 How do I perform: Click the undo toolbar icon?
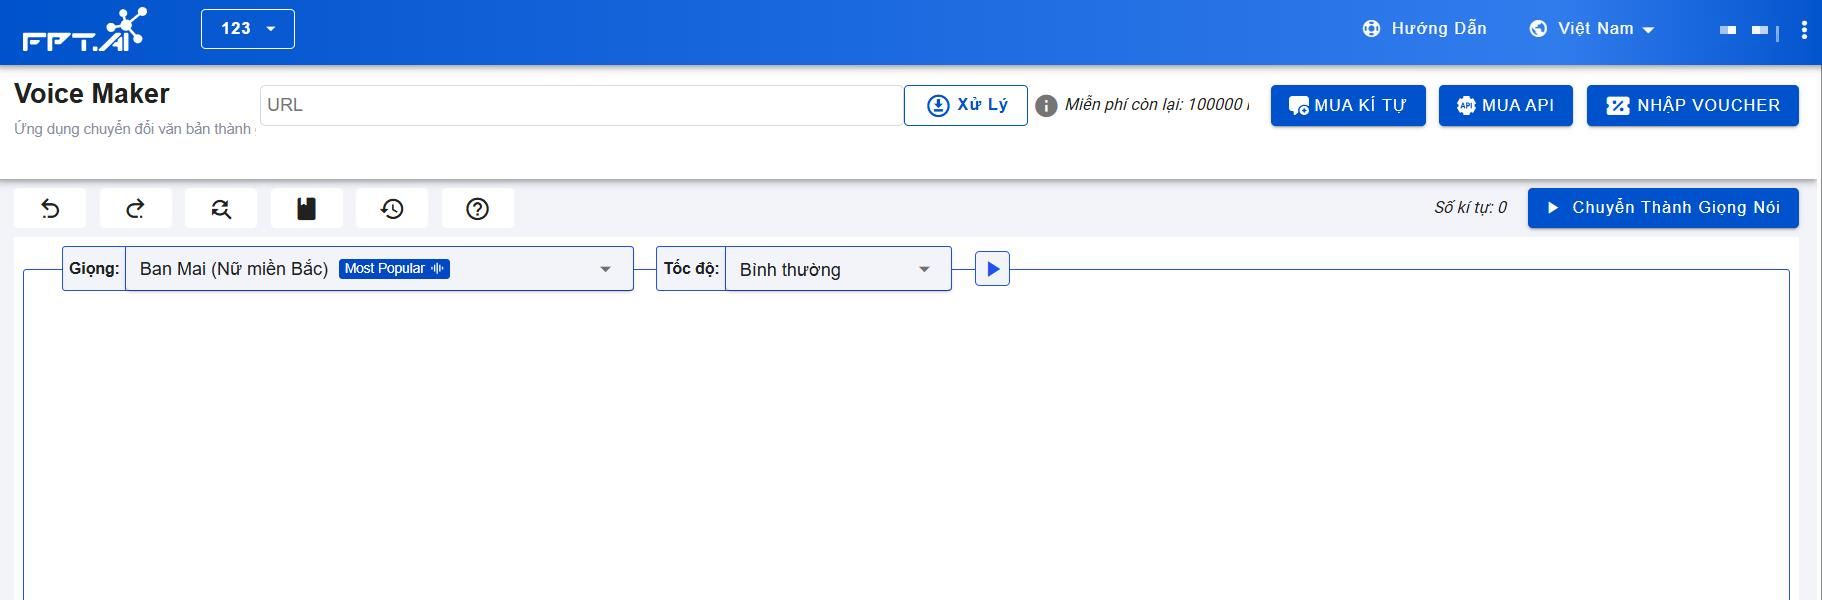coord(50,208)
